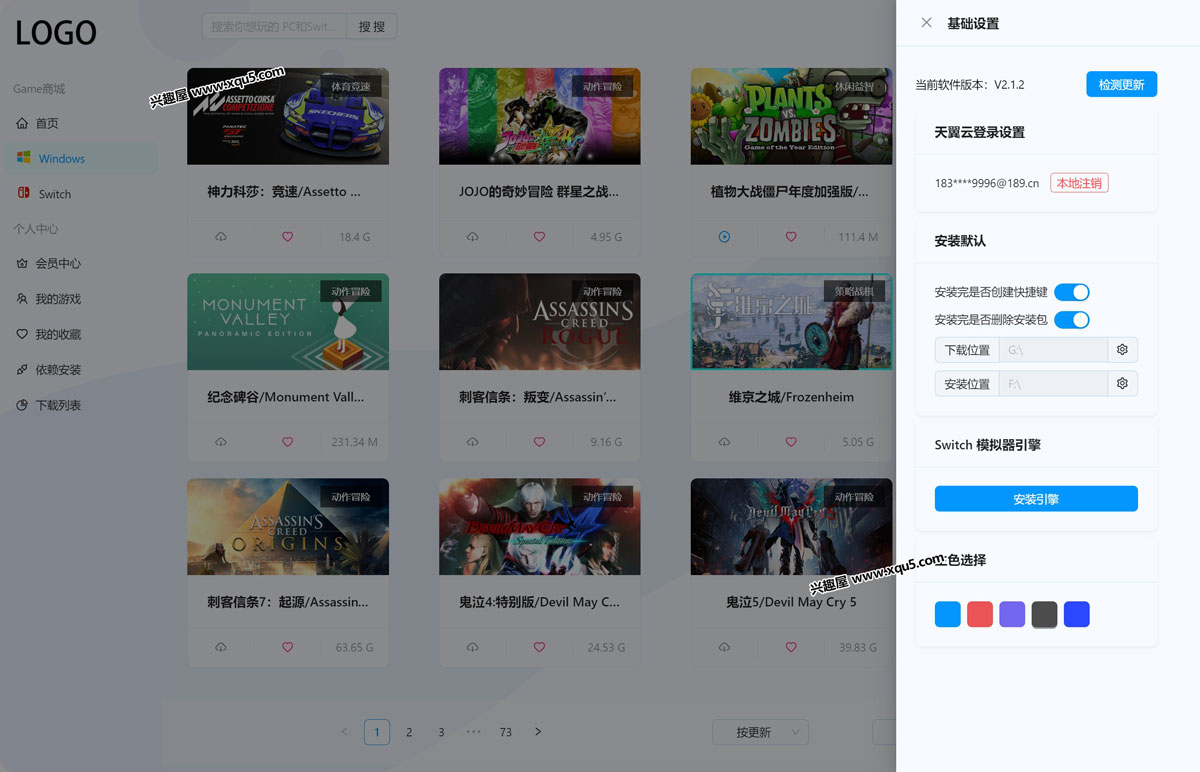Favorite 刺客信条7：起源 with heart icon
The width and height of the screenshot is (1200, 772).
pyautogui.click(x=288, y=647)
